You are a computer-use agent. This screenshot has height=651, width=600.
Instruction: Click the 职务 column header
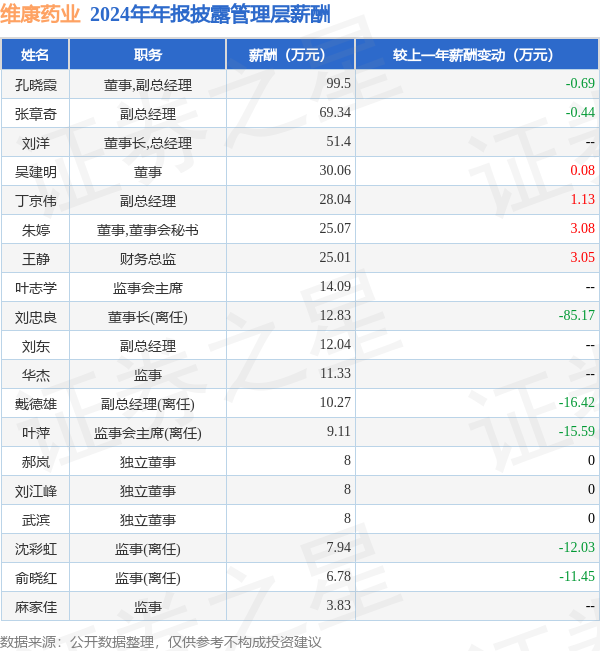click(x=148, y=54)
